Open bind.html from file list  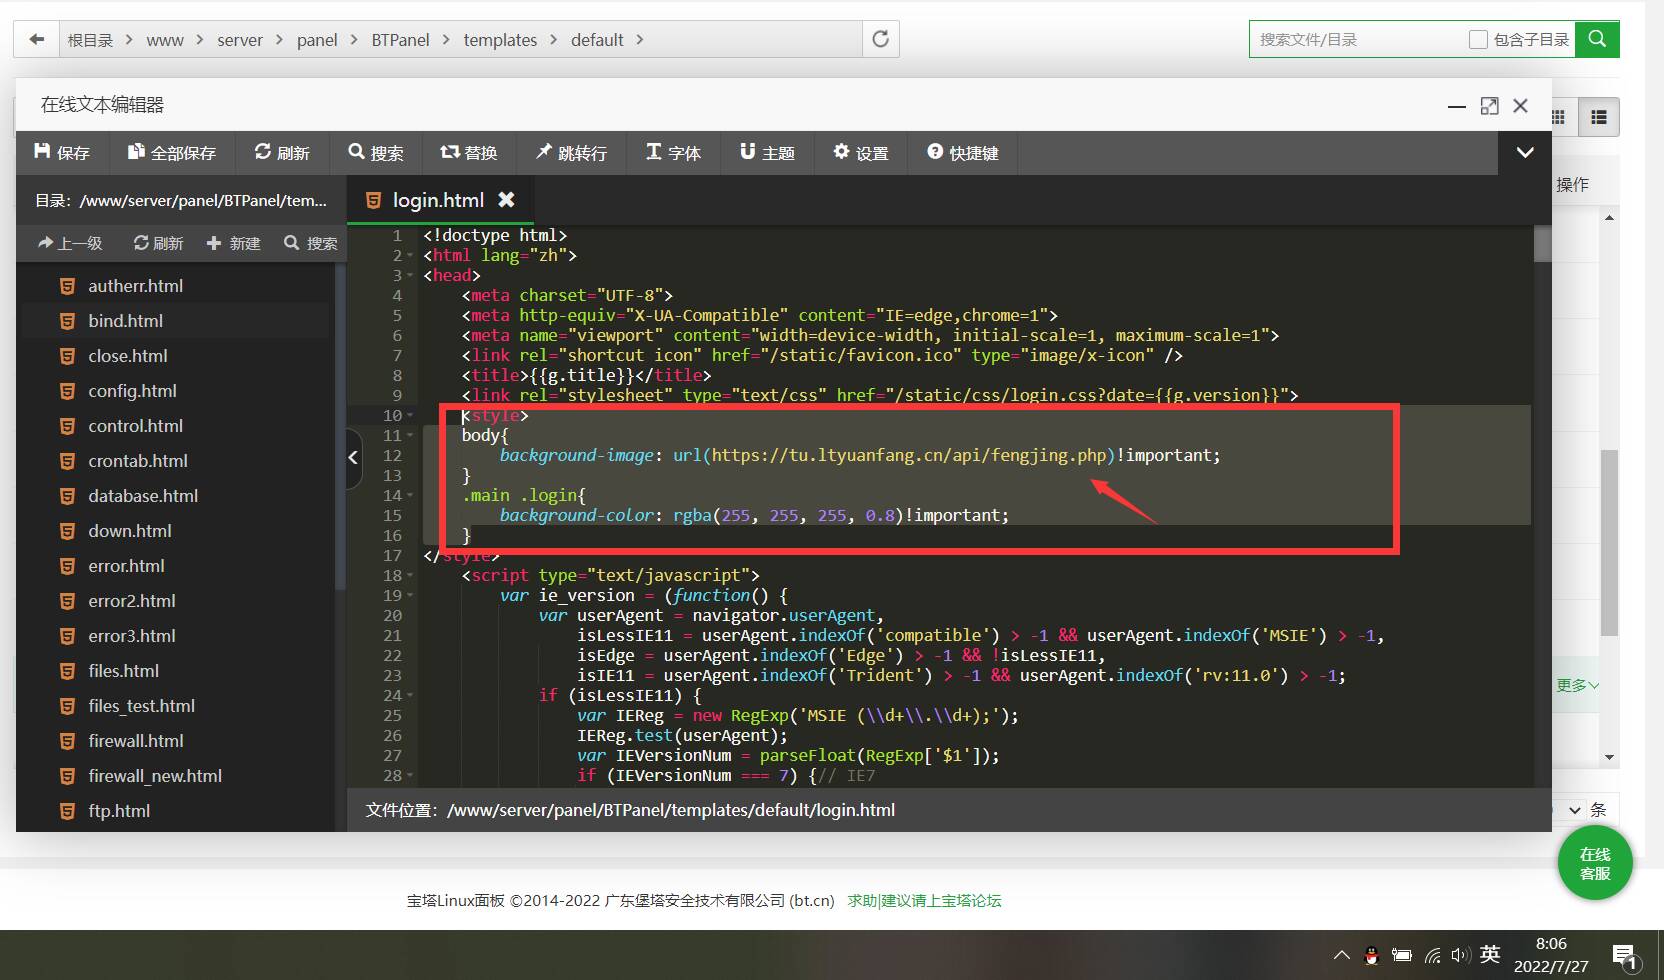(126, 321)
